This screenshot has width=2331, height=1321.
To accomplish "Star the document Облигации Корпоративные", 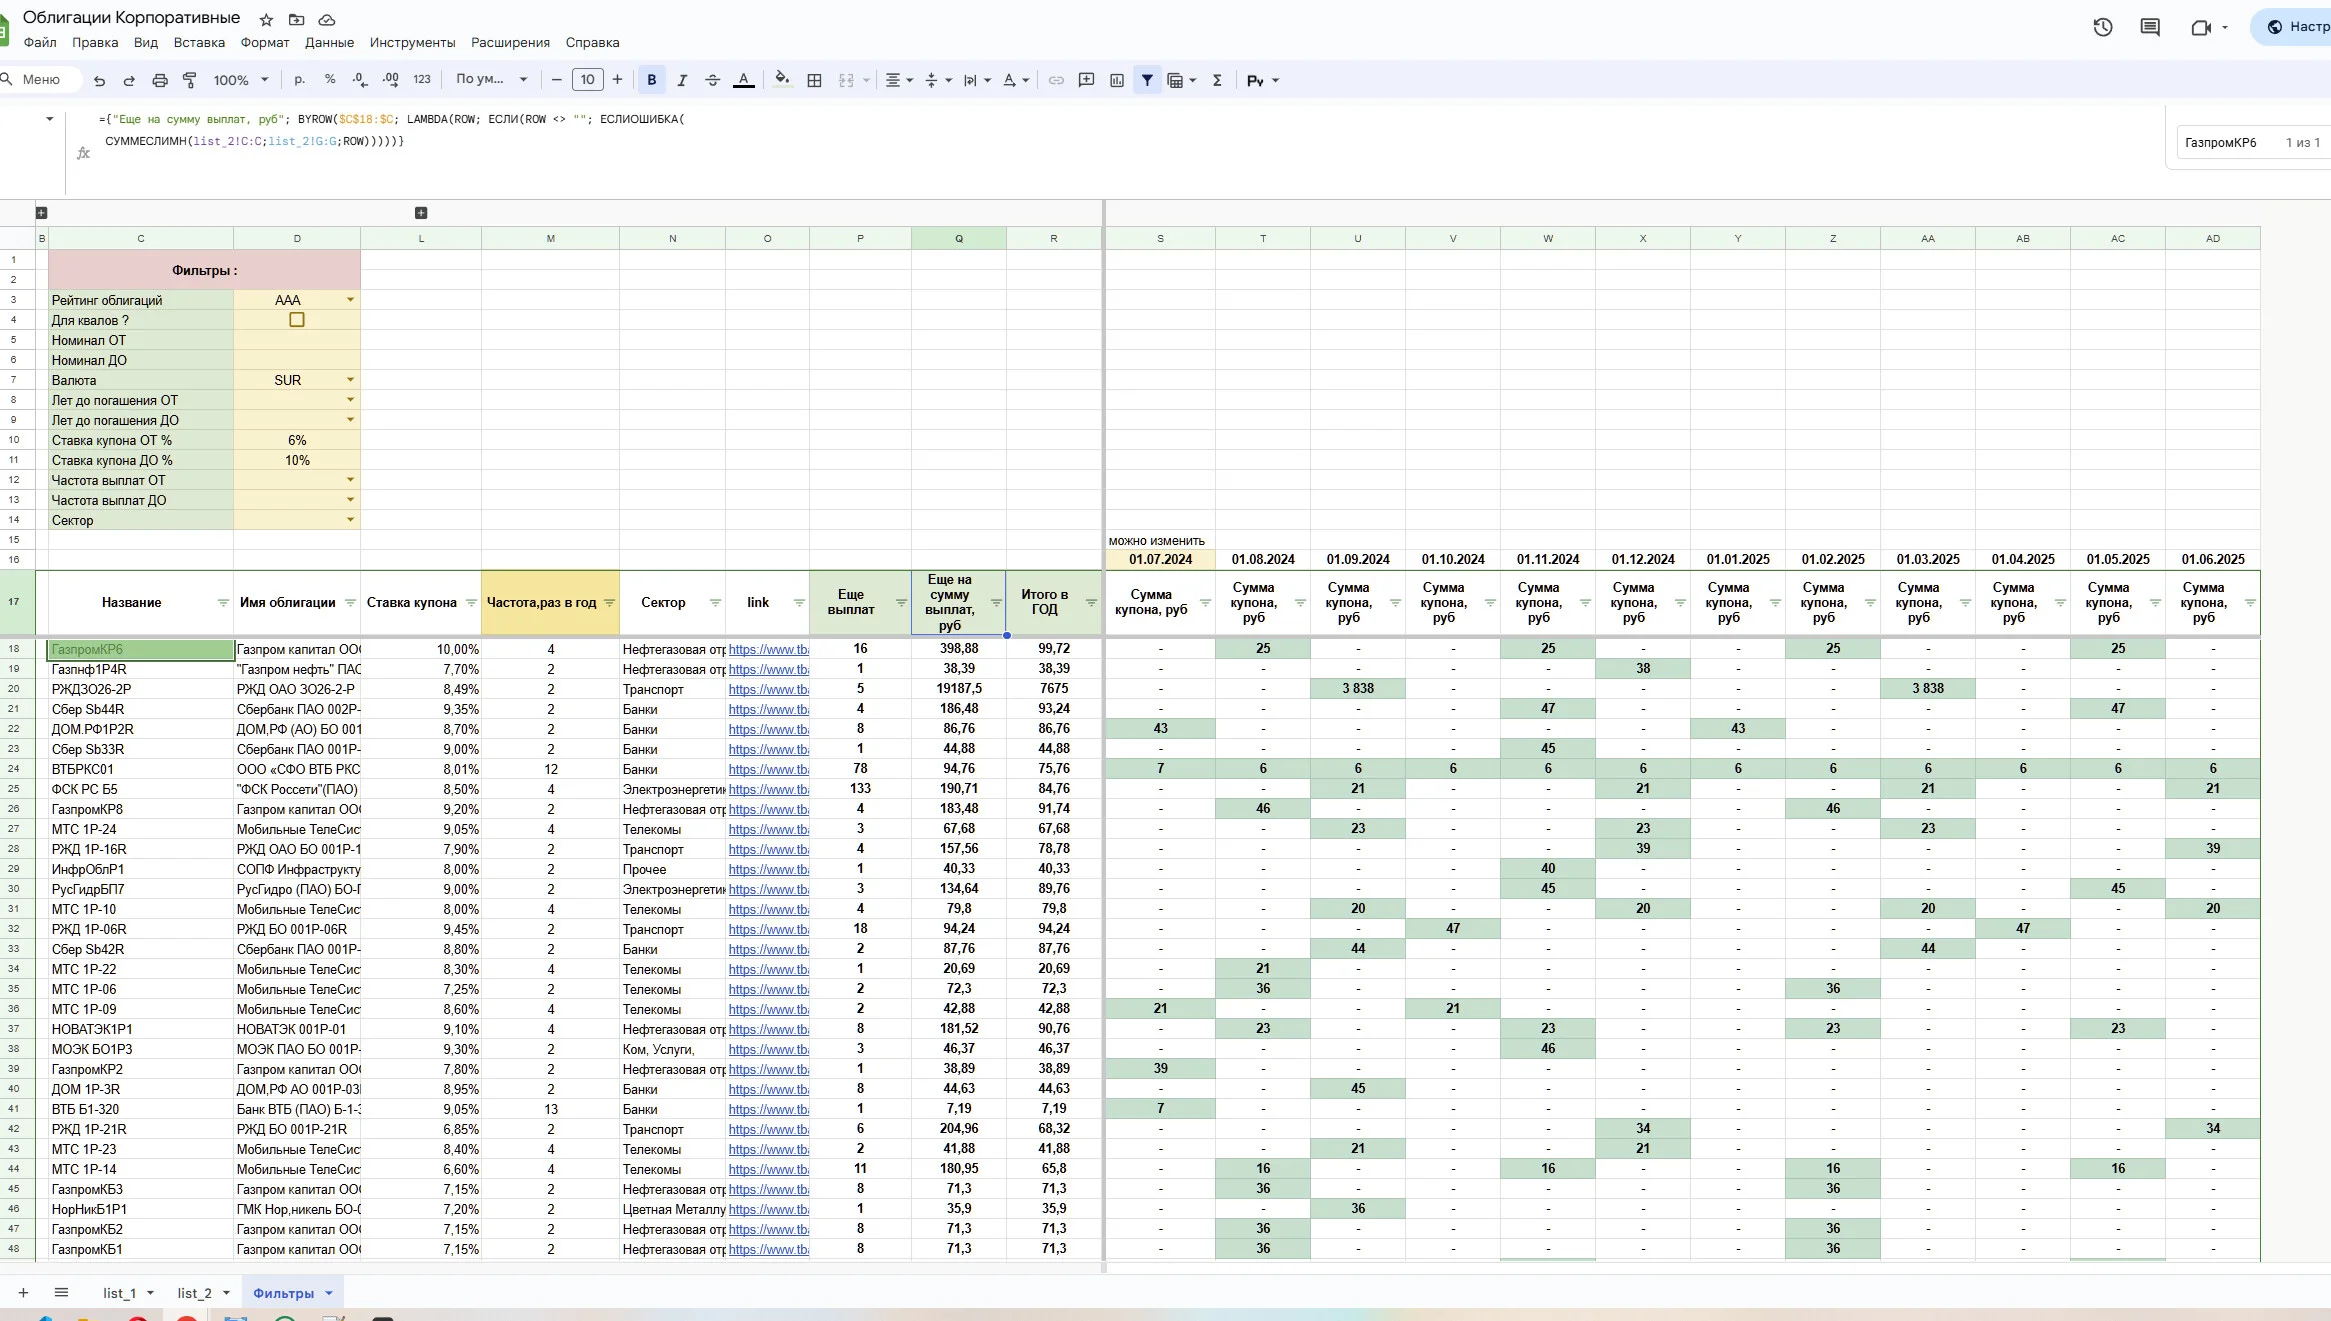I will 266,20.
